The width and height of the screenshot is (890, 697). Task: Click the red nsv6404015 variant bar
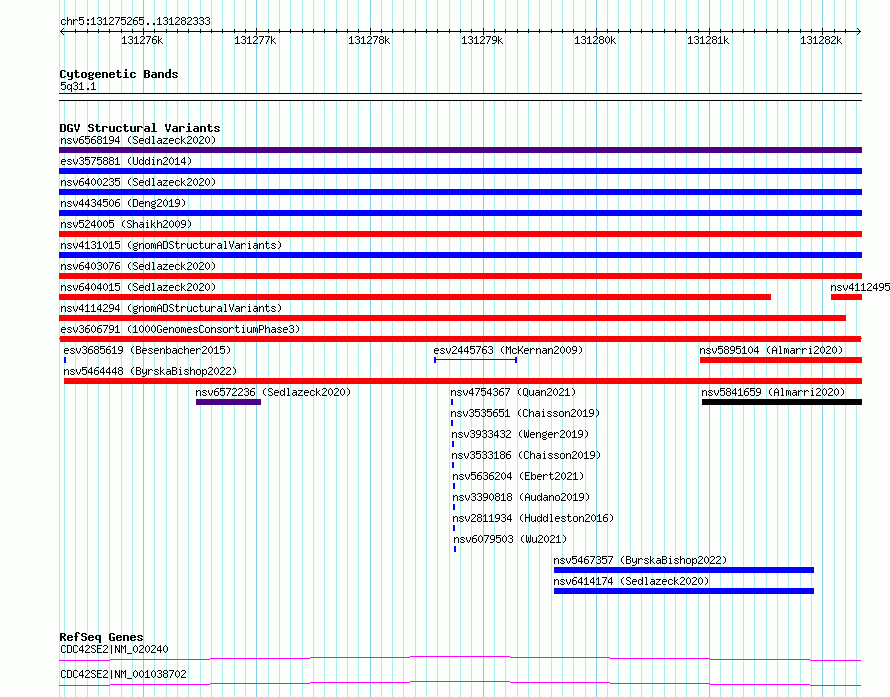coord(415,297)
